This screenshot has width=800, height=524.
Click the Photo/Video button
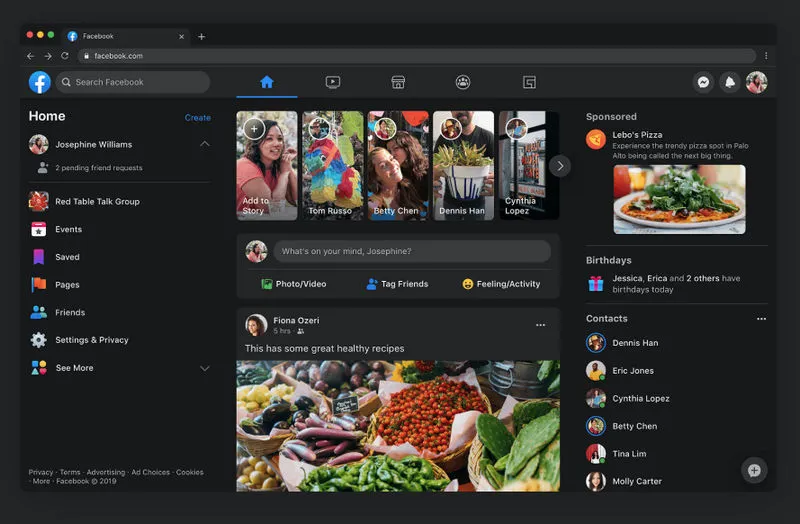(x=293, y=284)
